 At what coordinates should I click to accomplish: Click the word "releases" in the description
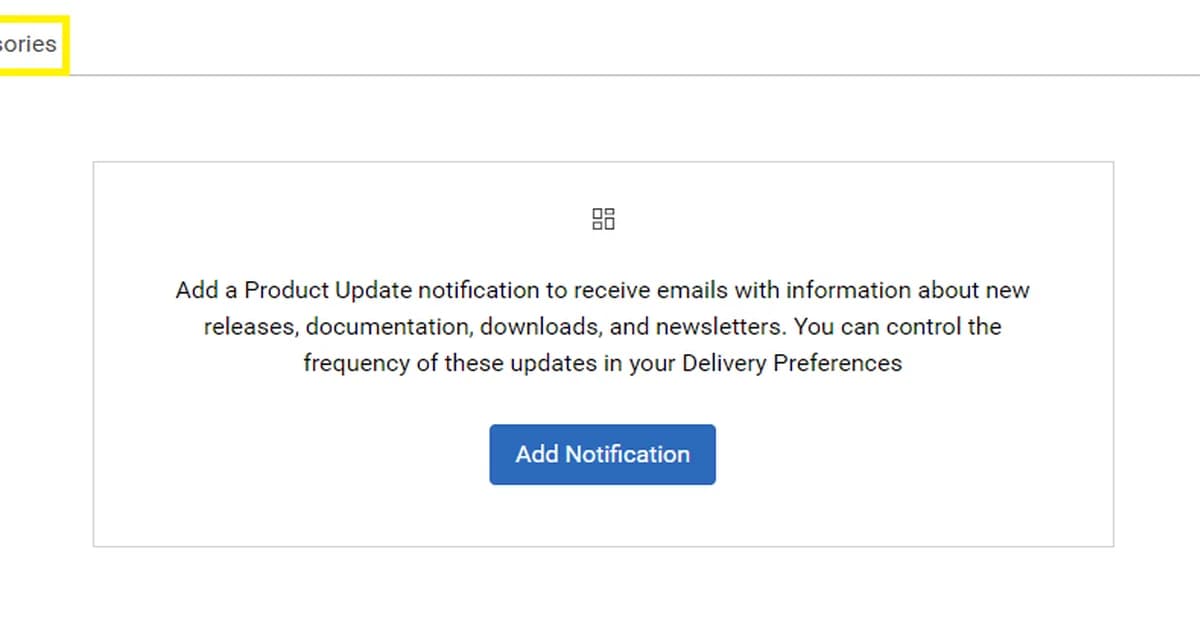(248, 327)
